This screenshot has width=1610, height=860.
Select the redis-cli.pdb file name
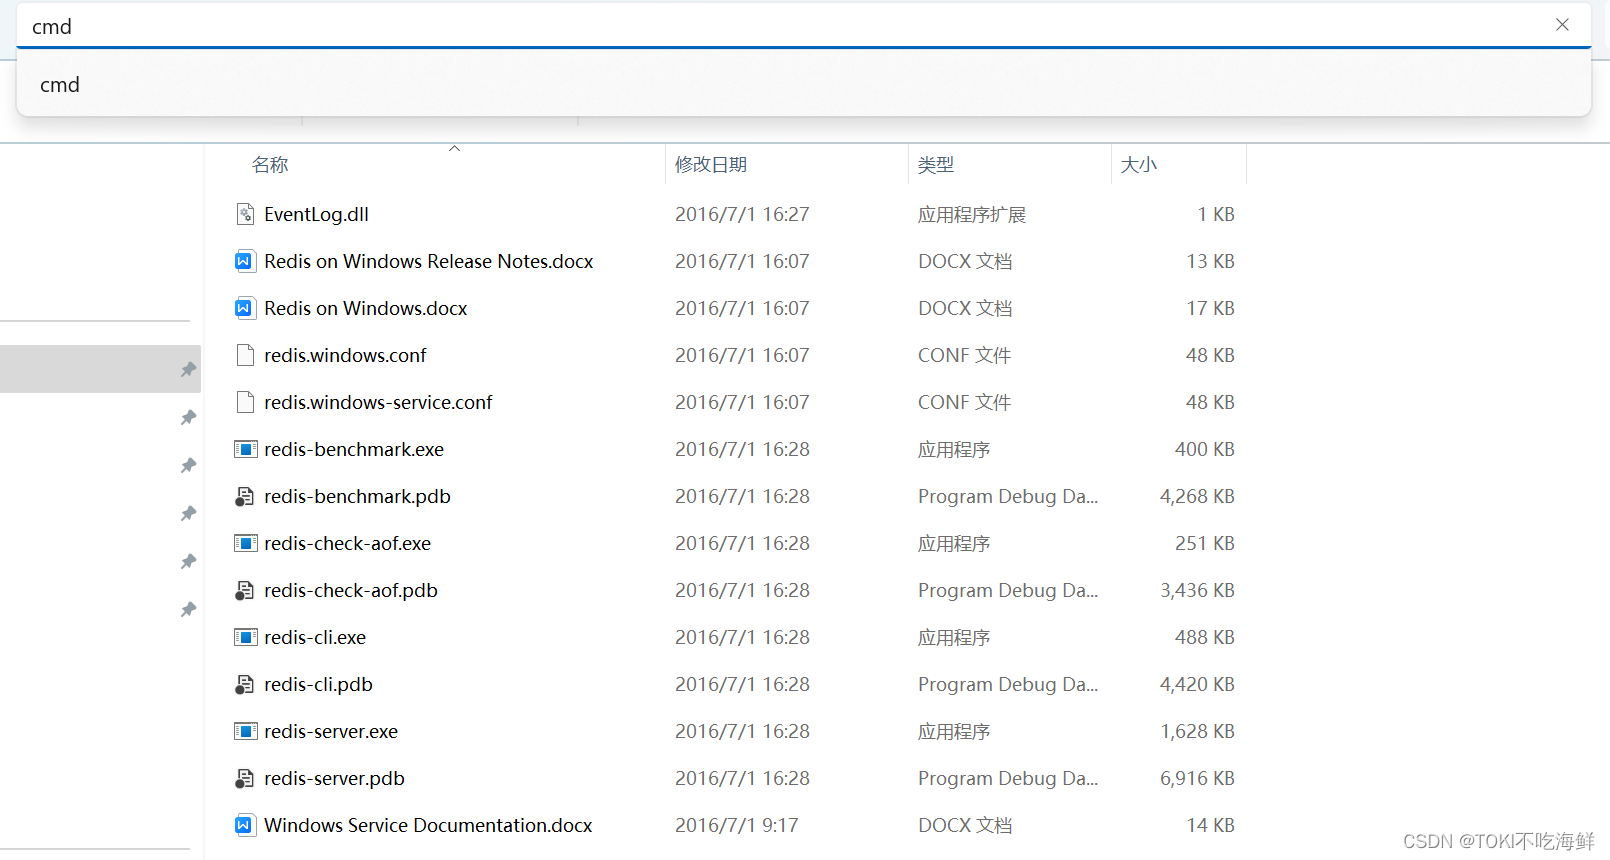(x=318, y=684)
